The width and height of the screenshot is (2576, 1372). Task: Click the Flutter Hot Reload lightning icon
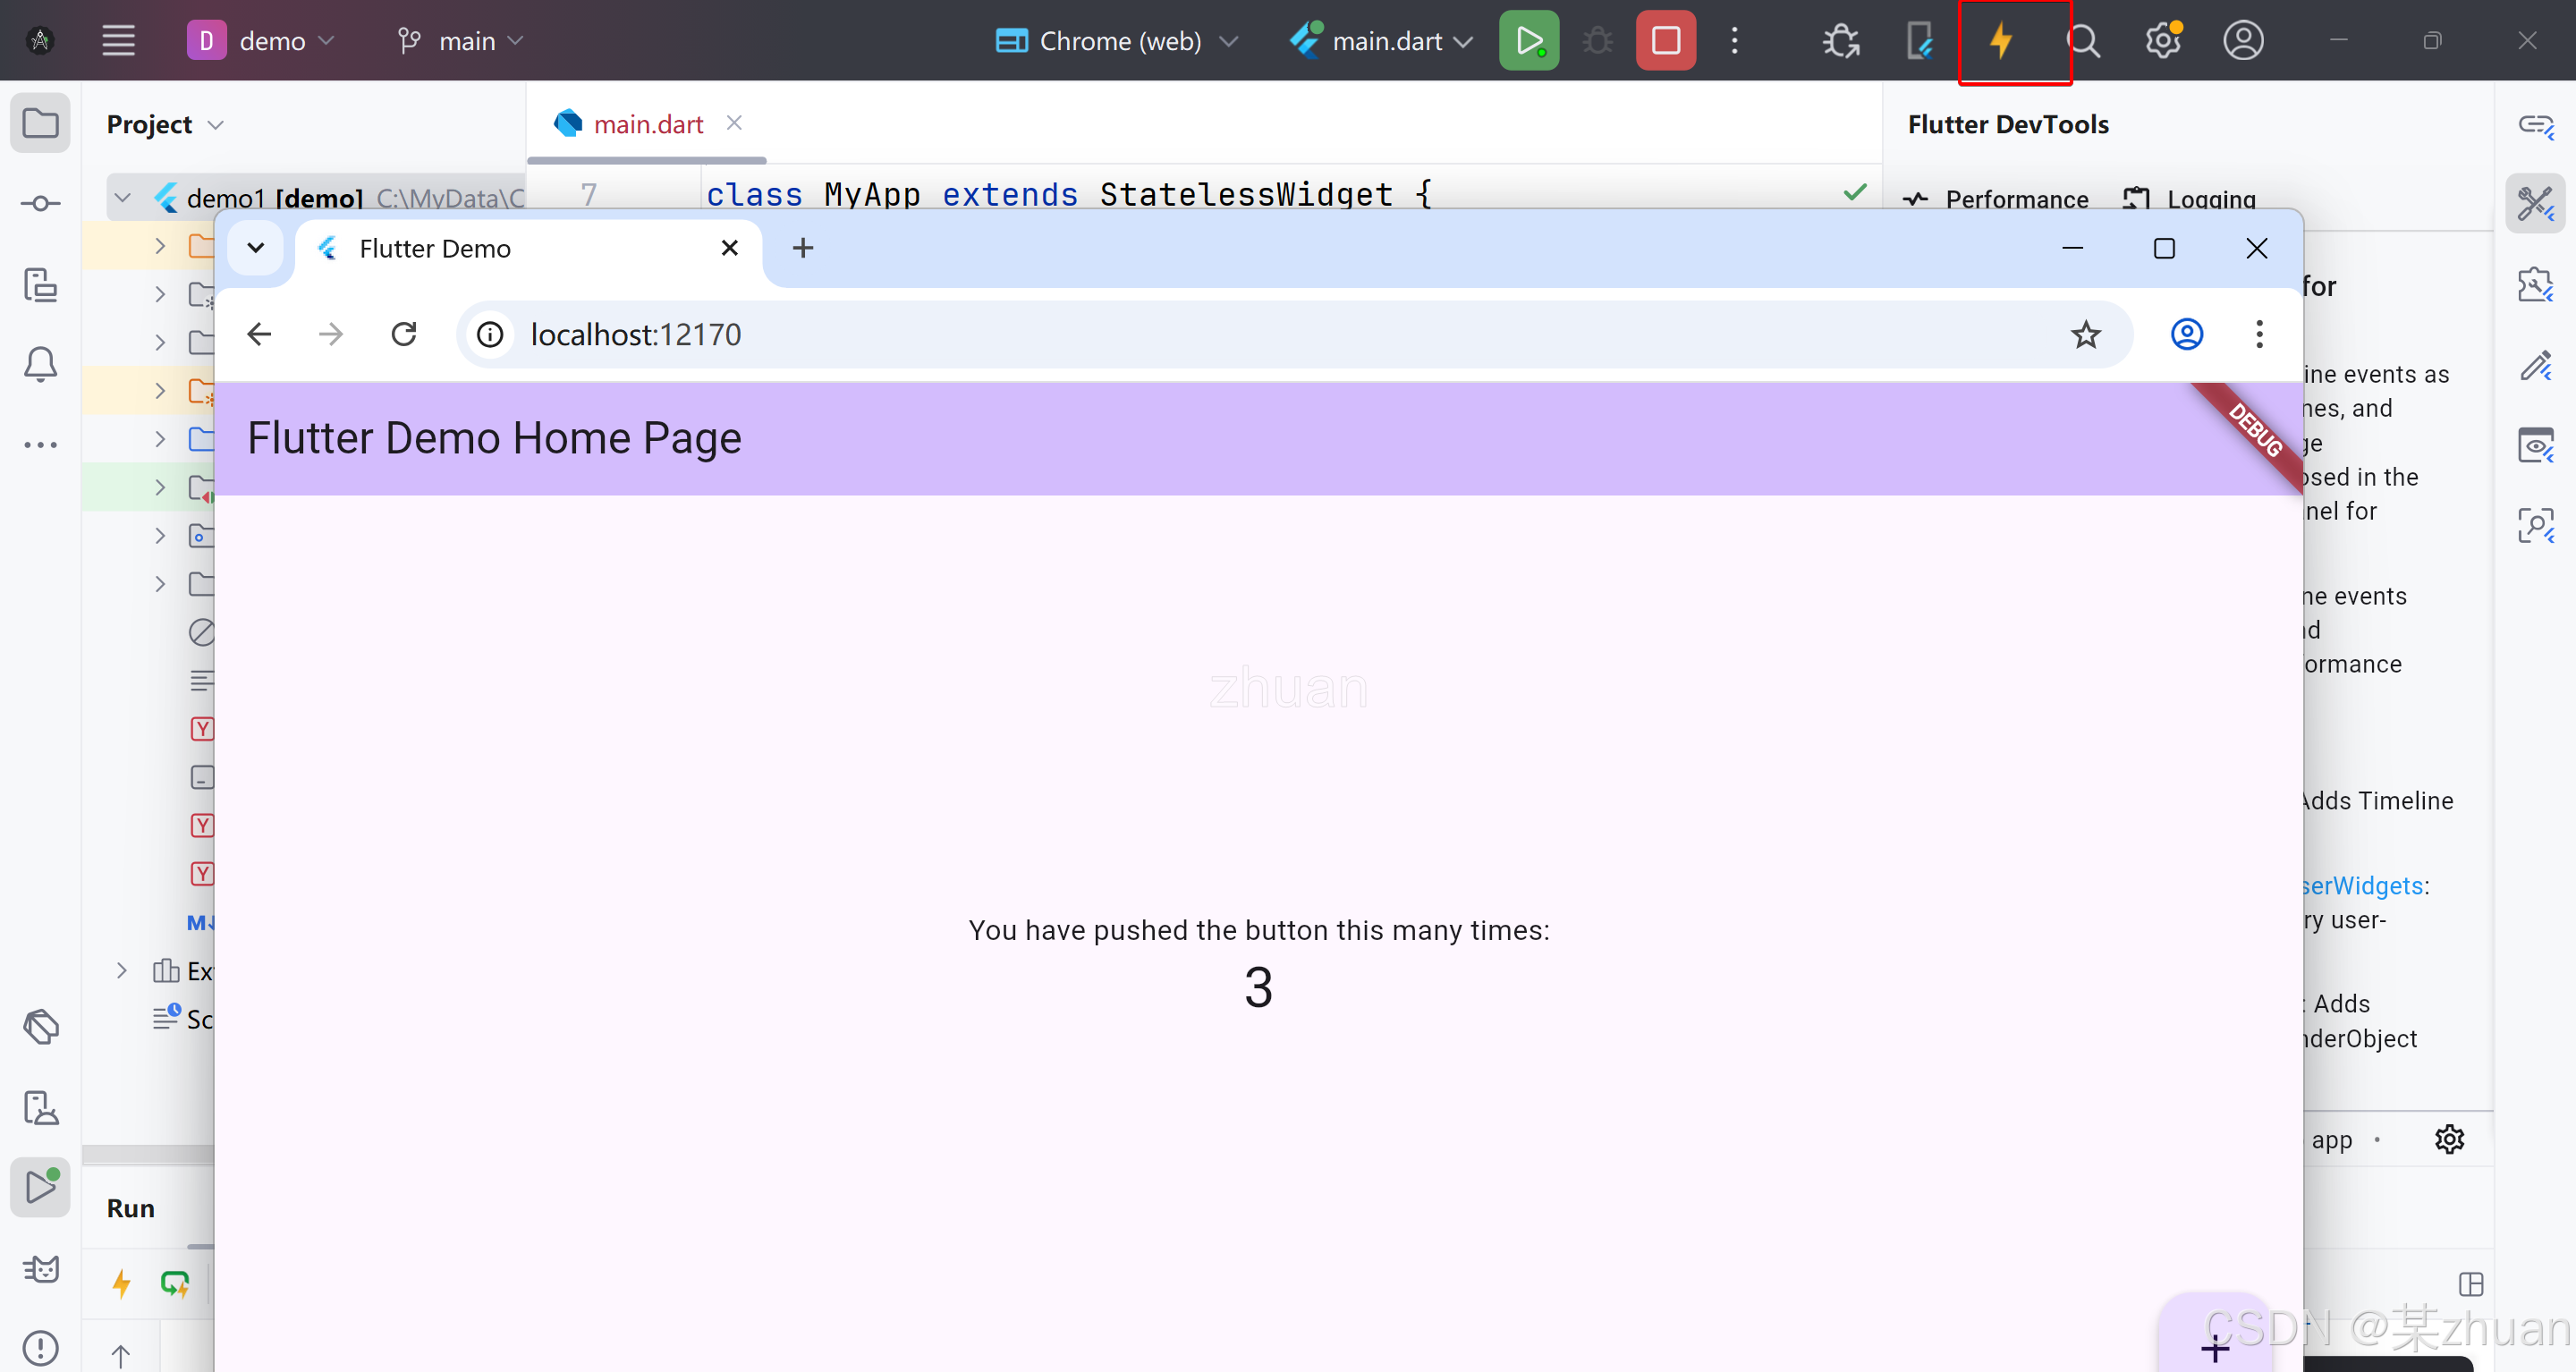2001,41
